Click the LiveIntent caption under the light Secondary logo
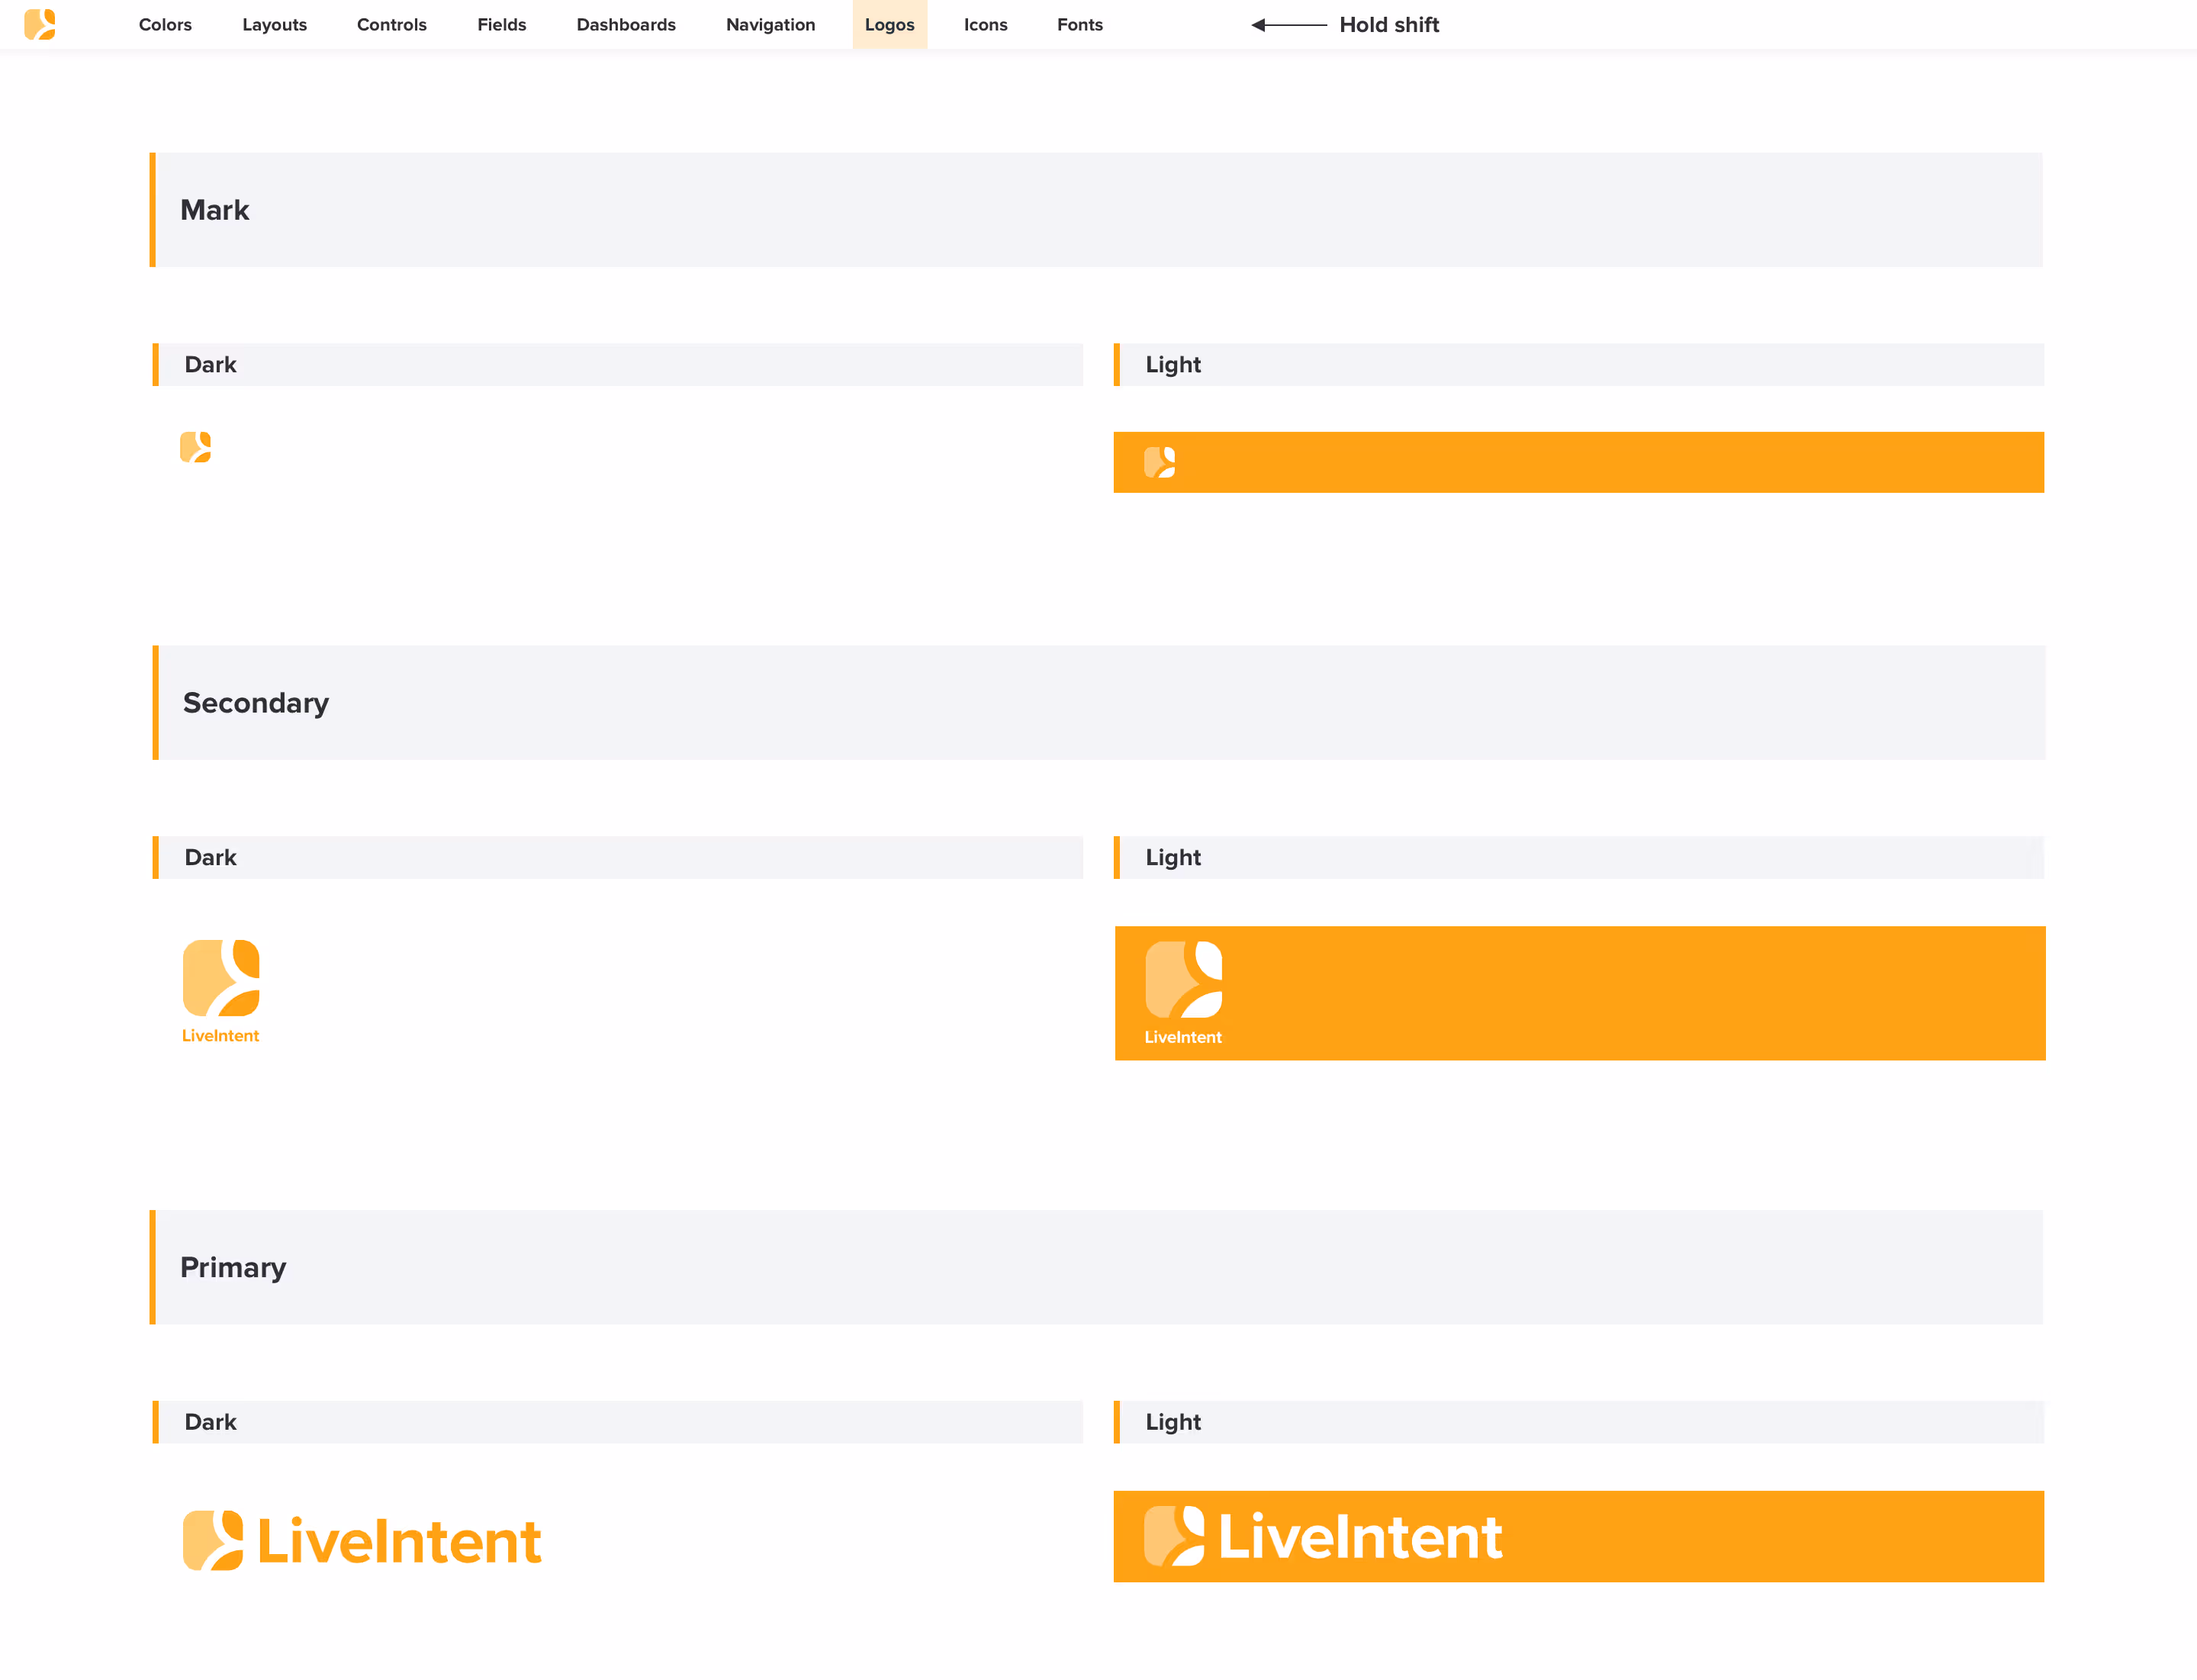Screen dimensions: 2197x1680 click(1184, 1038)
